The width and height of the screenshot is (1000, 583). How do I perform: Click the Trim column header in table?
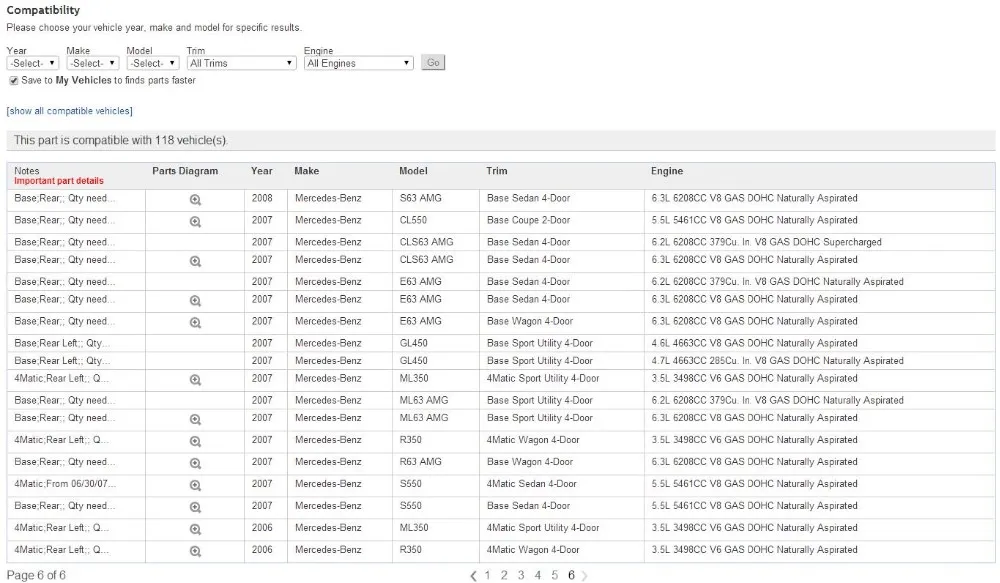(x=497, y=171)
